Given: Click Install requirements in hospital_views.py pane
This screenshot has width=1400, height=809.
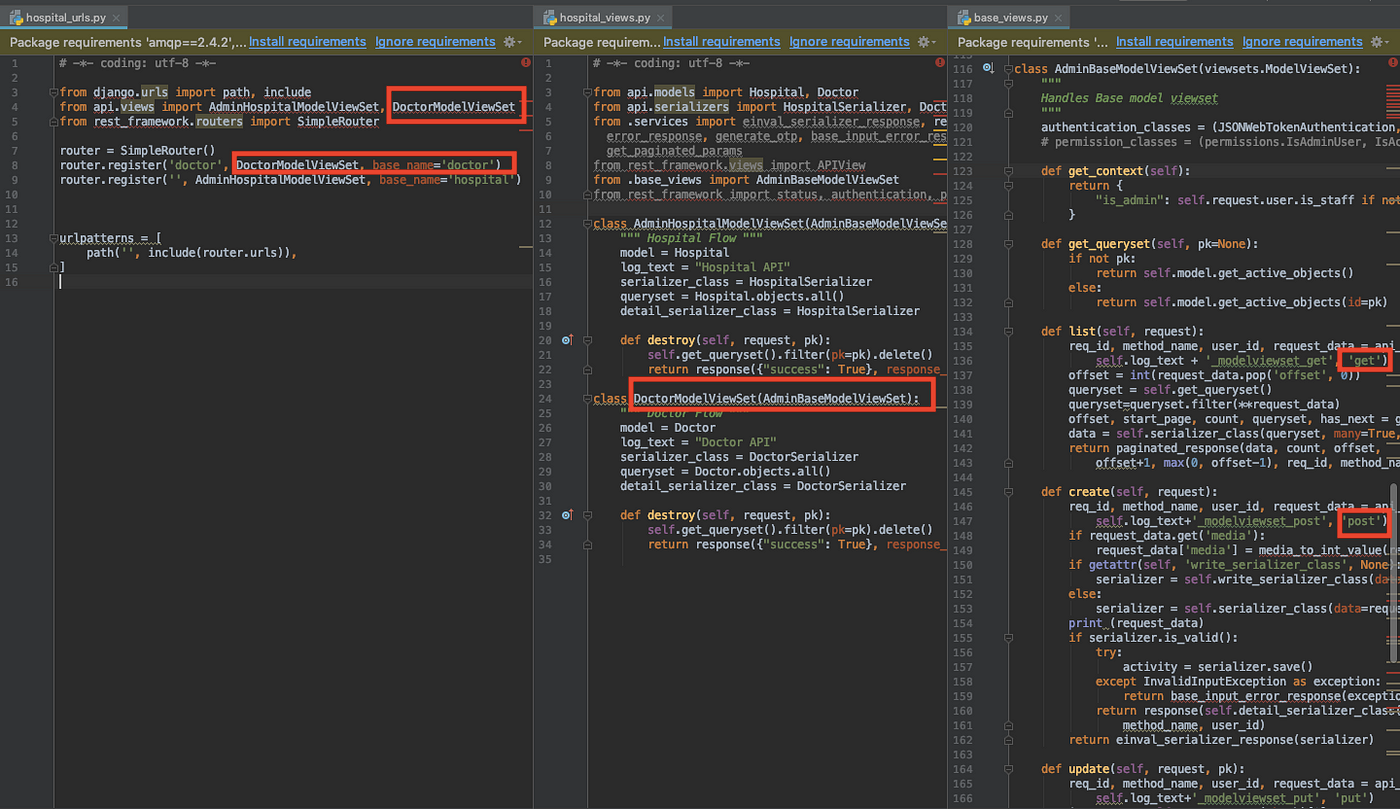Looking at the screenshot, I should [721, 42].
